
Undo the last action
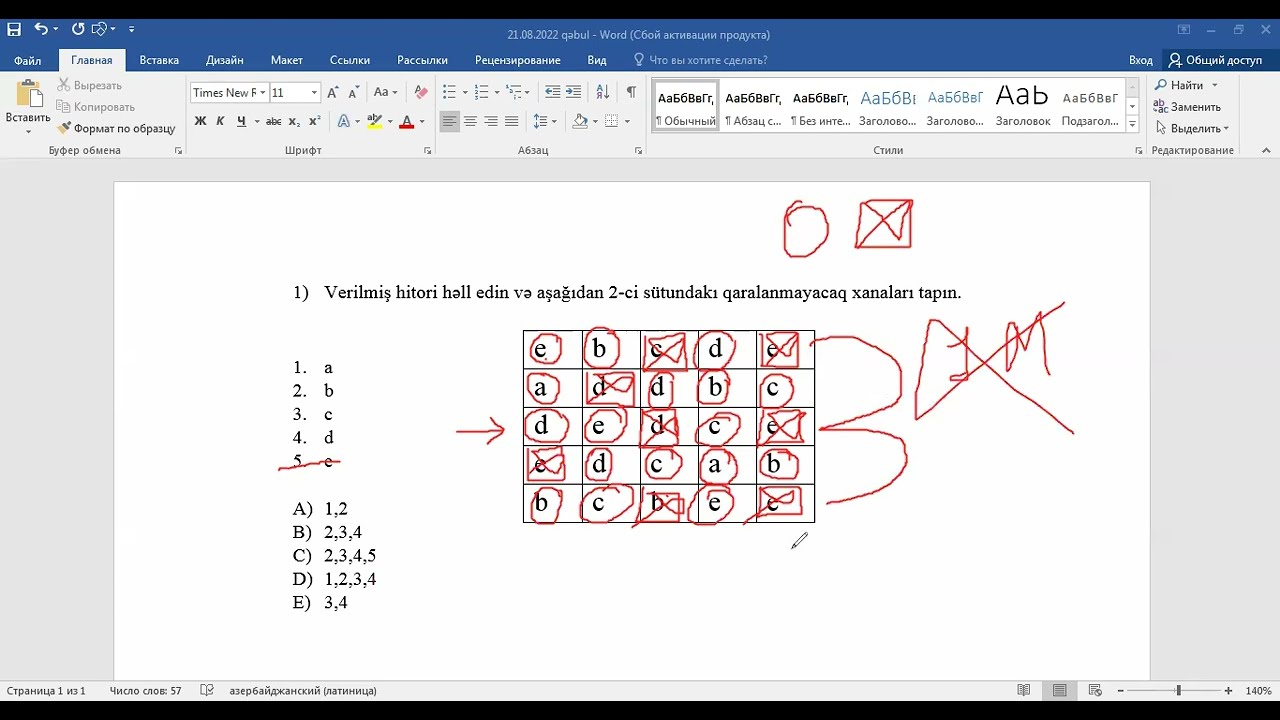(x=40, y=30)
